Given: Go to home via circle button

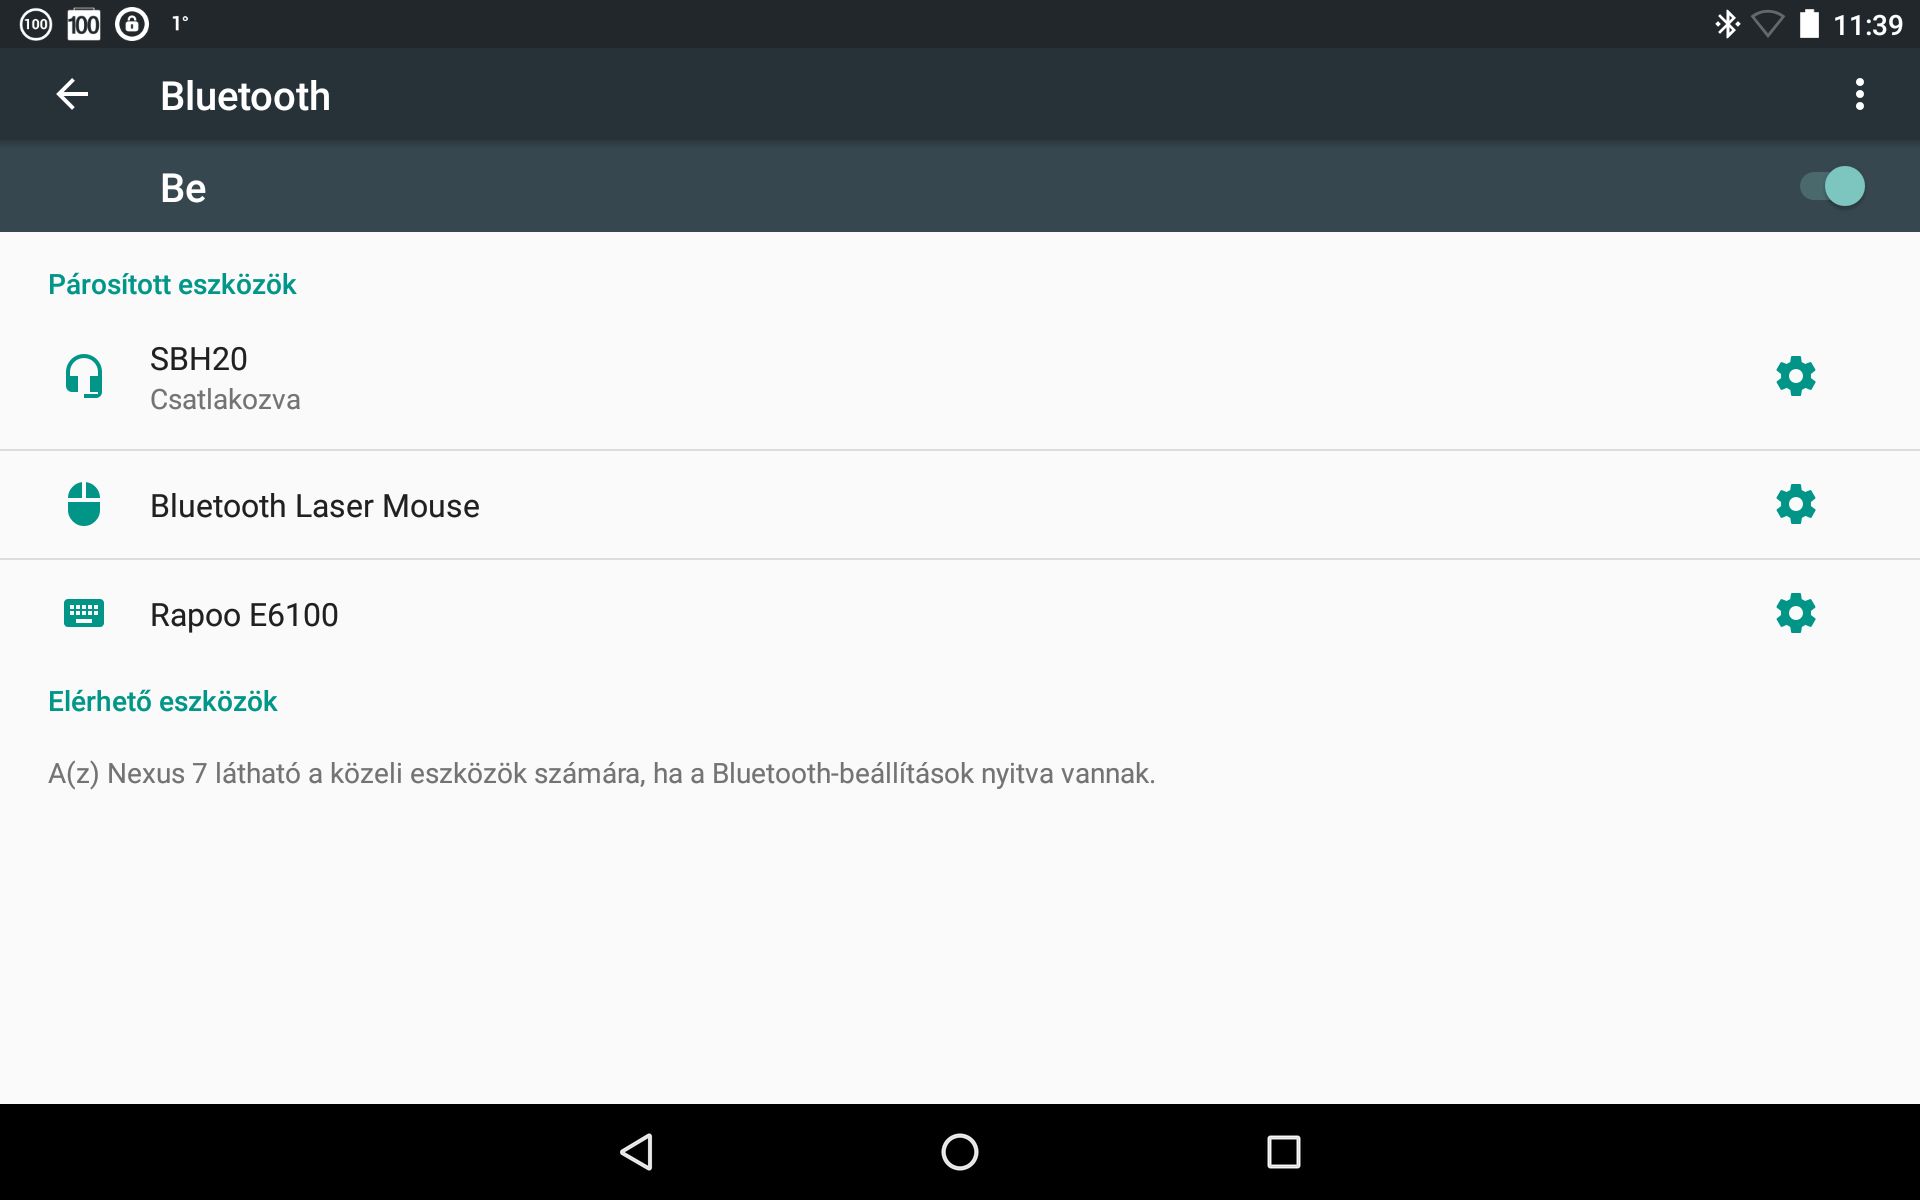Looking at the screenshot, I should click(x=960, y=1152).
